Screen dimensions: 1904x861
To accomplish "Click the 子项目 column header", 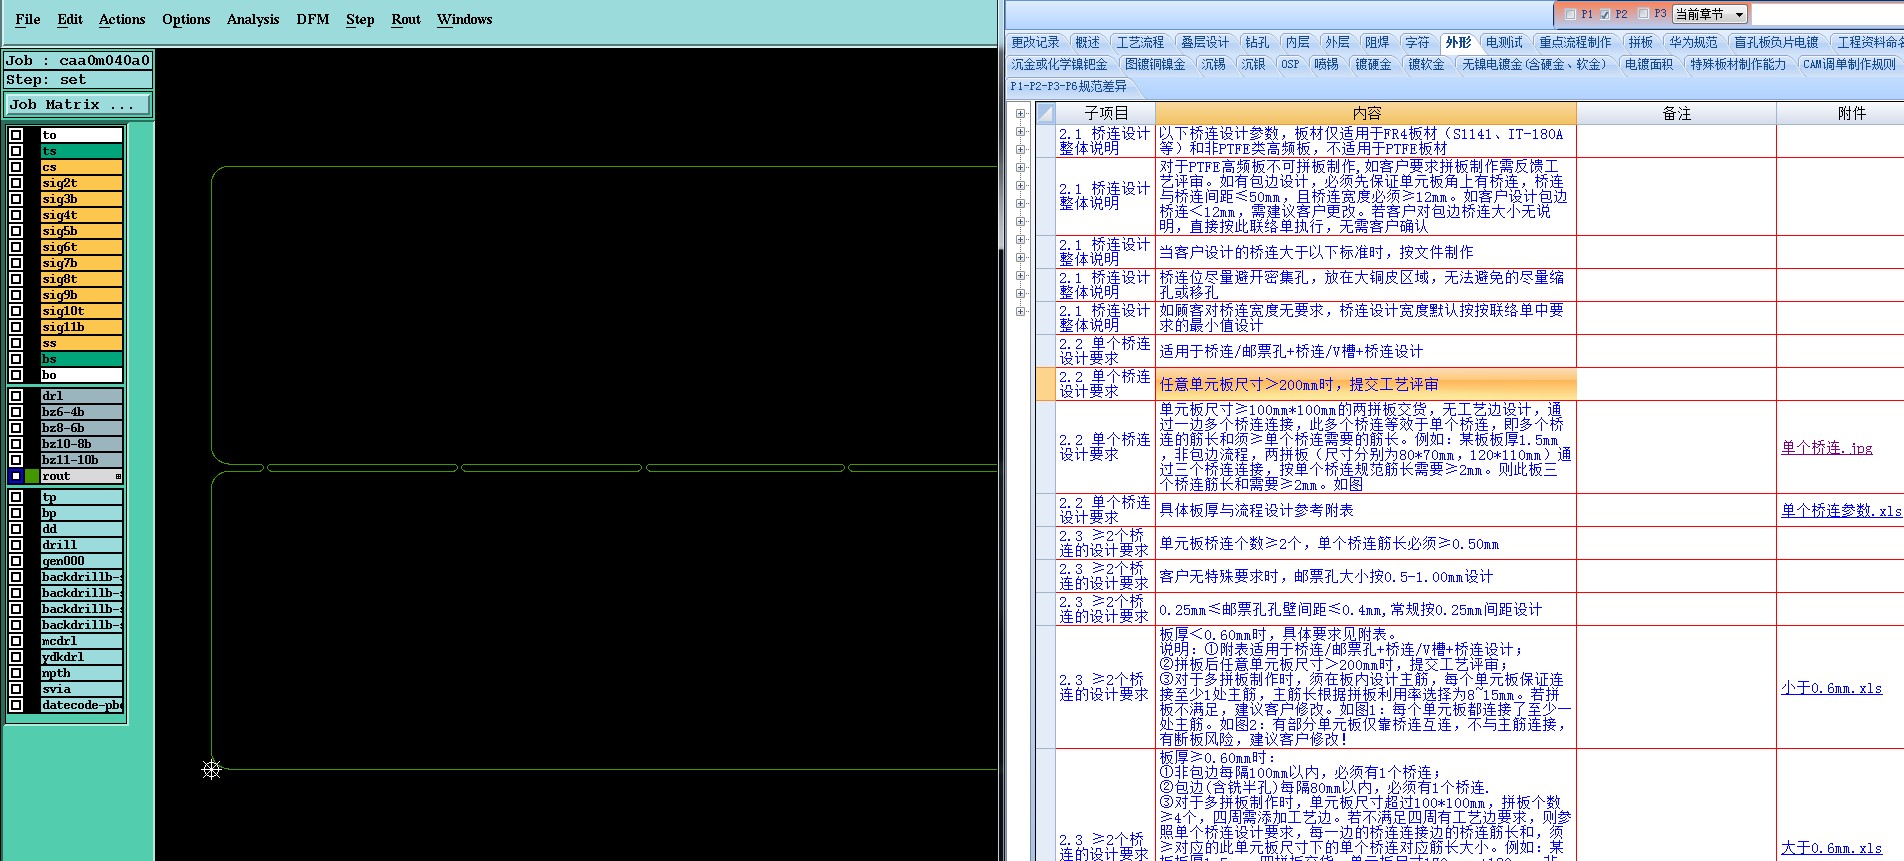I will (x=1105, y=113).
